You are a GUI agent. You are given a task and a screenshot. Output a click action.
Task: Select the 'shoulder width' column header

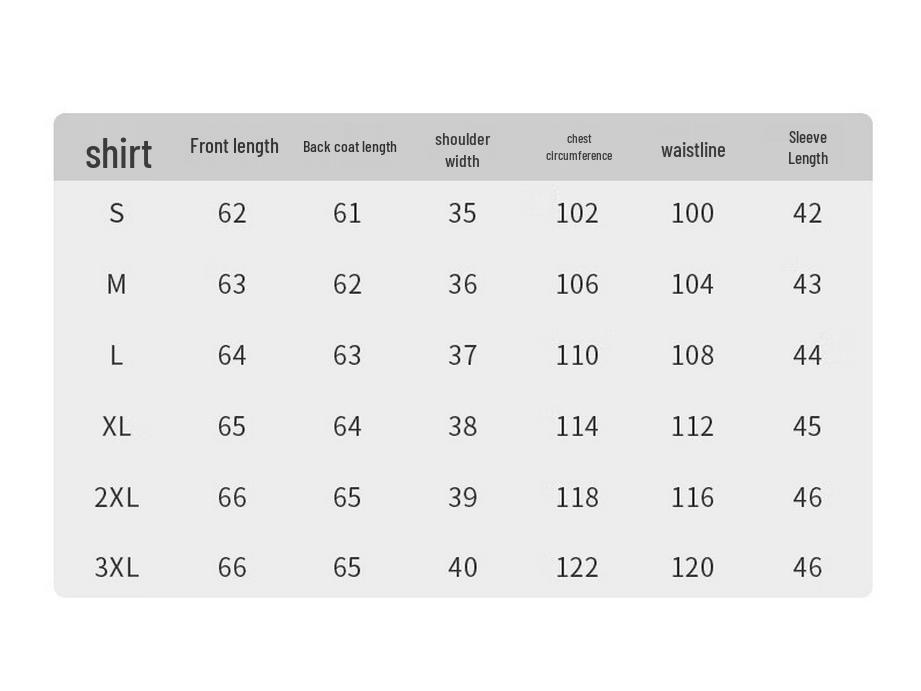pyautogui.click(x=462, y=150)
